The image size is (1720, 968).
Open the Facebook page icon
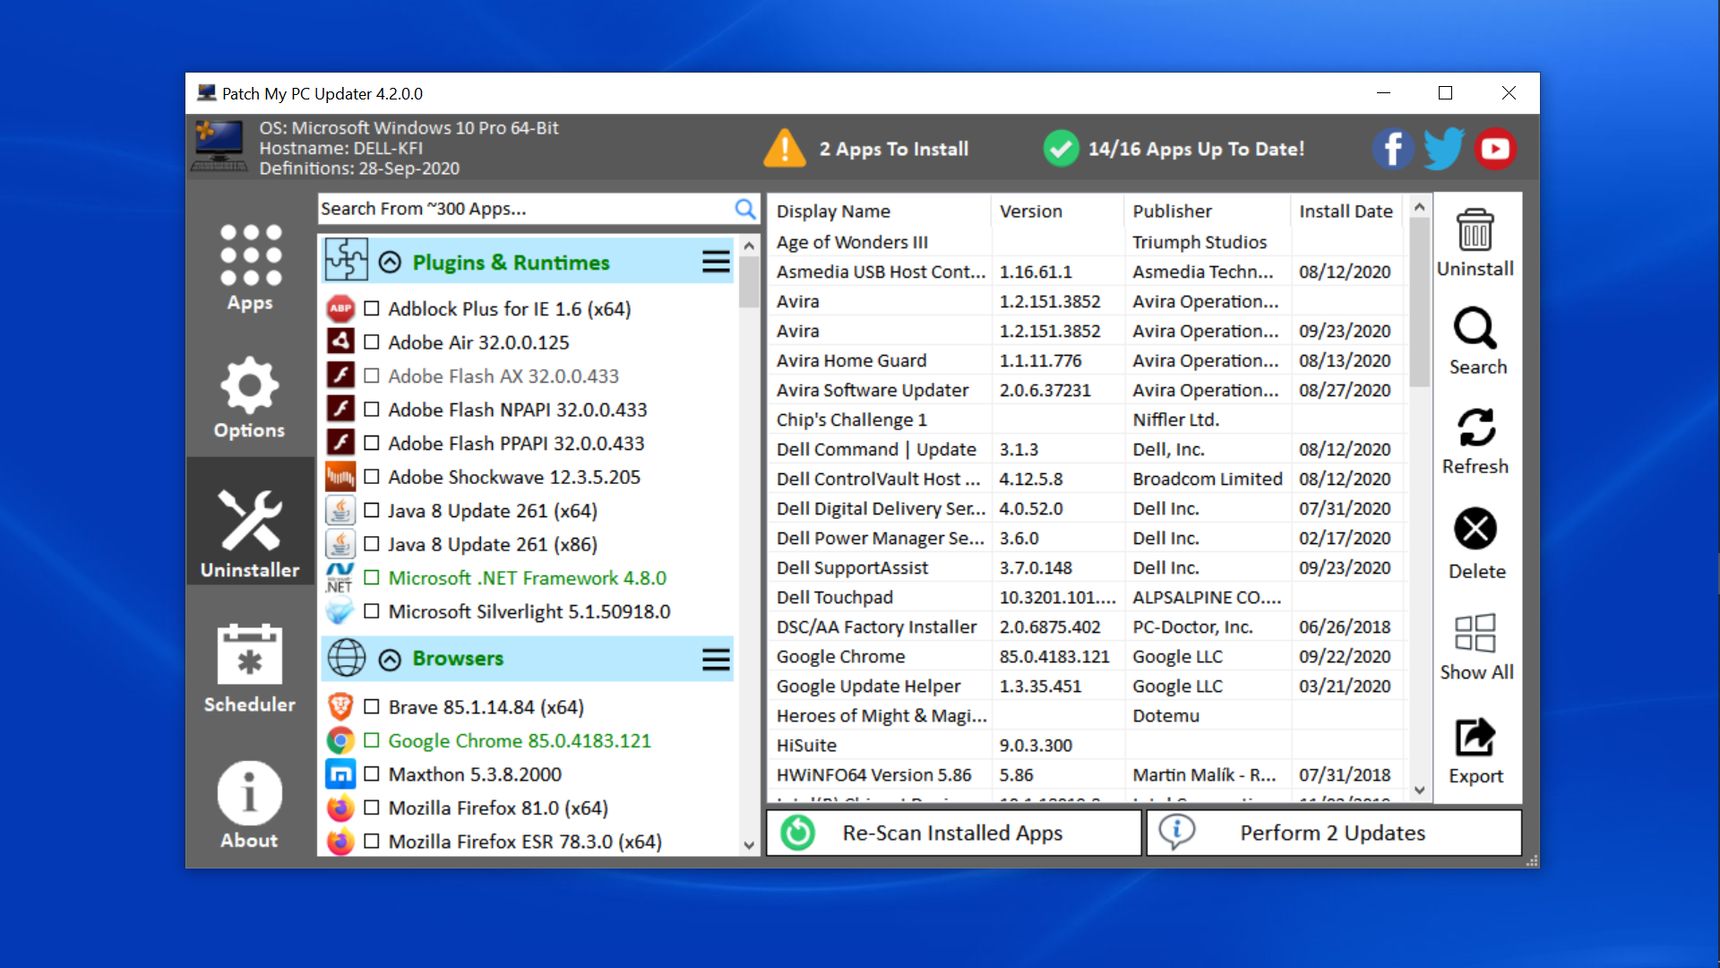(1392, 149)
